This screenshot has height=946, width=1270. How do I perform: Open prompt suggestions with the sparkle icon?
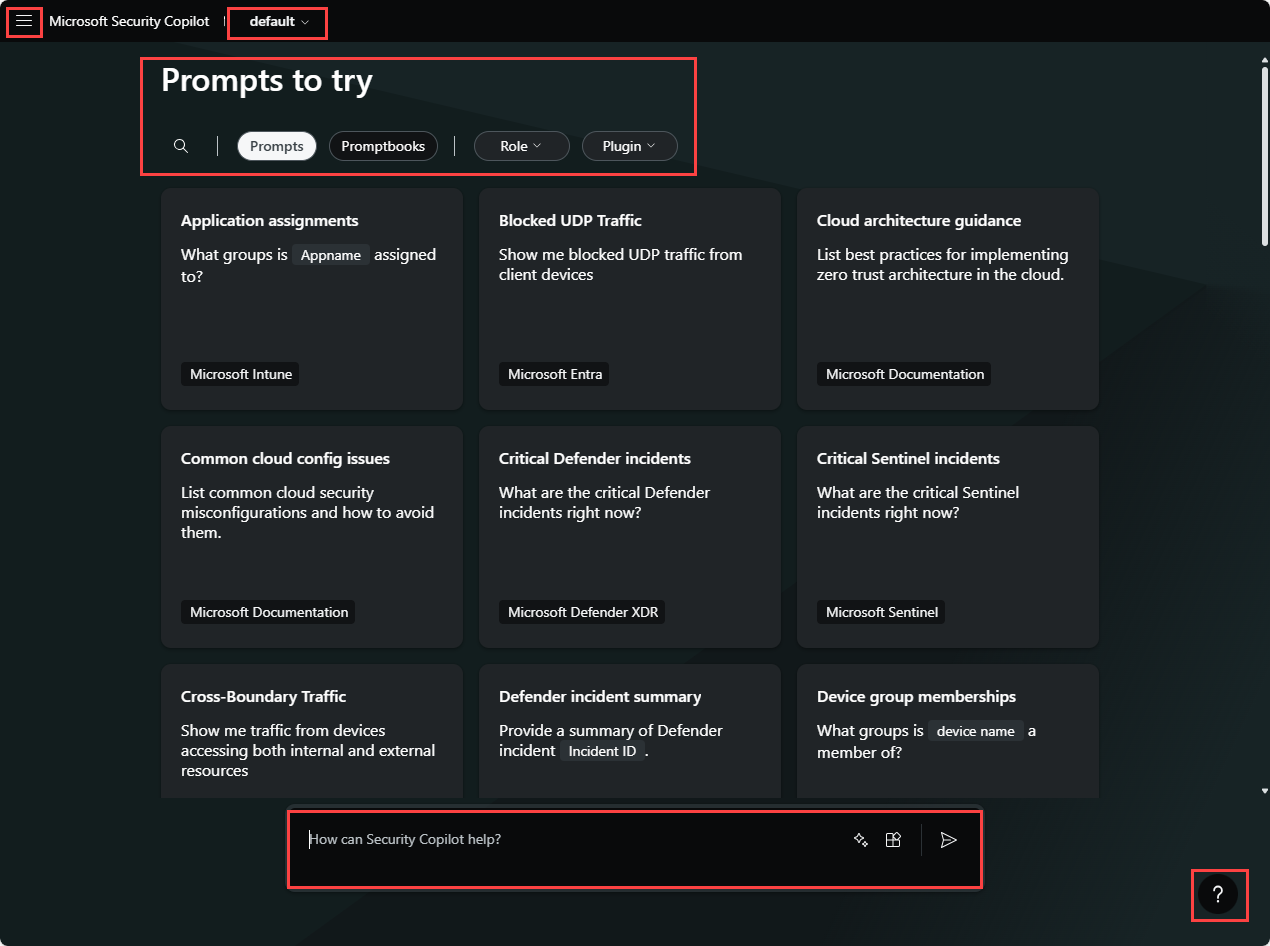tap(861, 840)
